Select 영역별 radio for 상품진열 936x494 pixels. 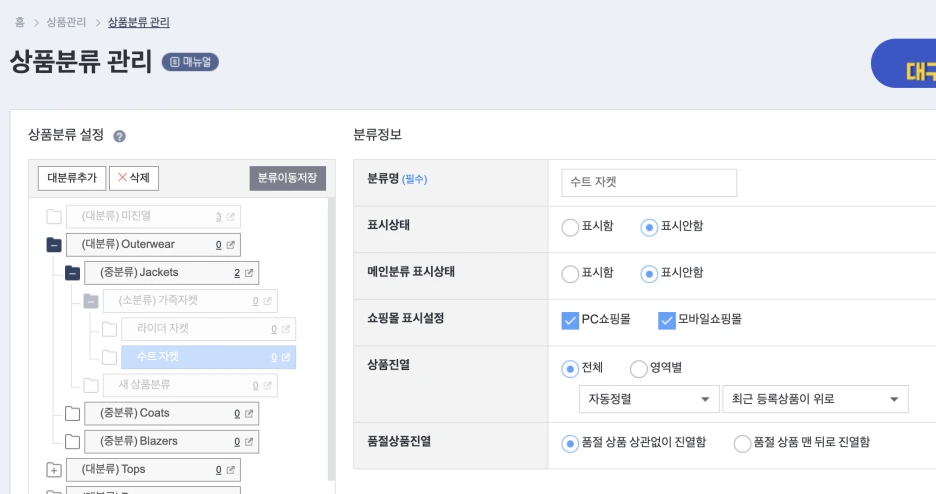639,368
